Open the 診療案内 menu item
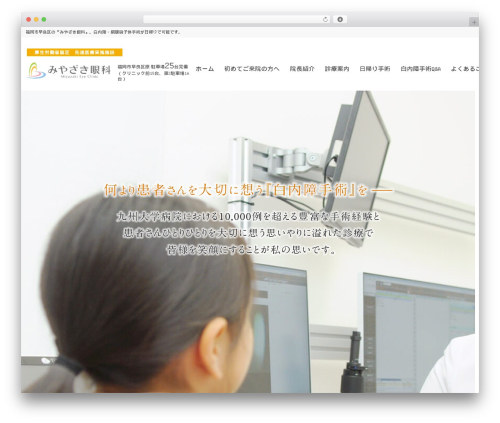Viewport: 500px width, 423px height. click(337, 69)
